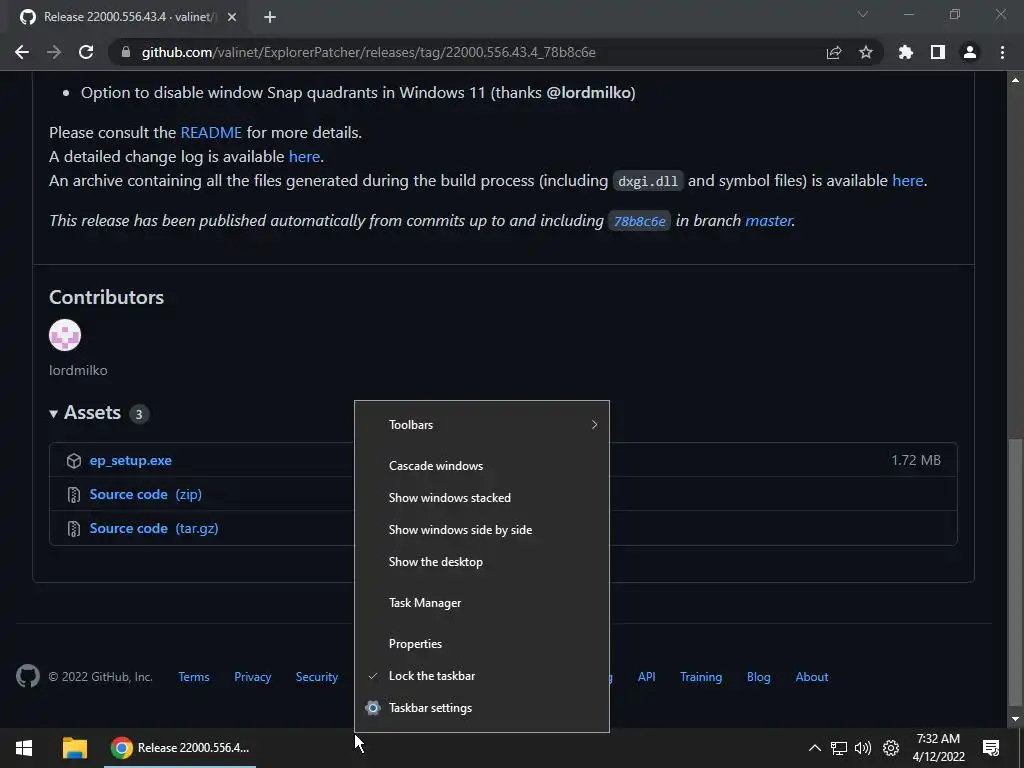Choose Cascade windows from context menu
The height and width of the screenshot is (768, 1024).
point(482,466)
